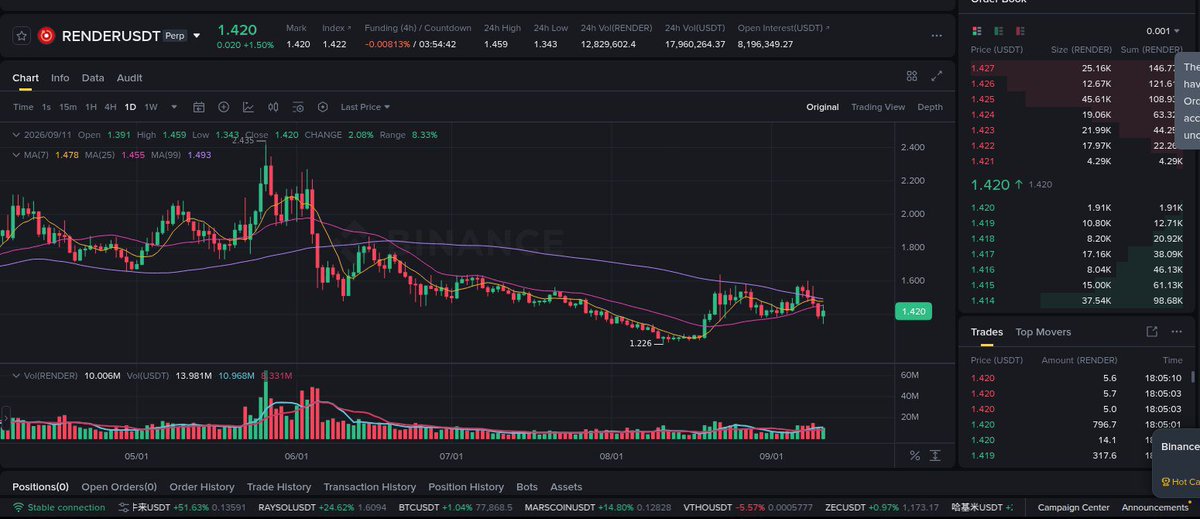Open the chart display settings list icon
The image size is (1200, 519).
click(297, 107)
